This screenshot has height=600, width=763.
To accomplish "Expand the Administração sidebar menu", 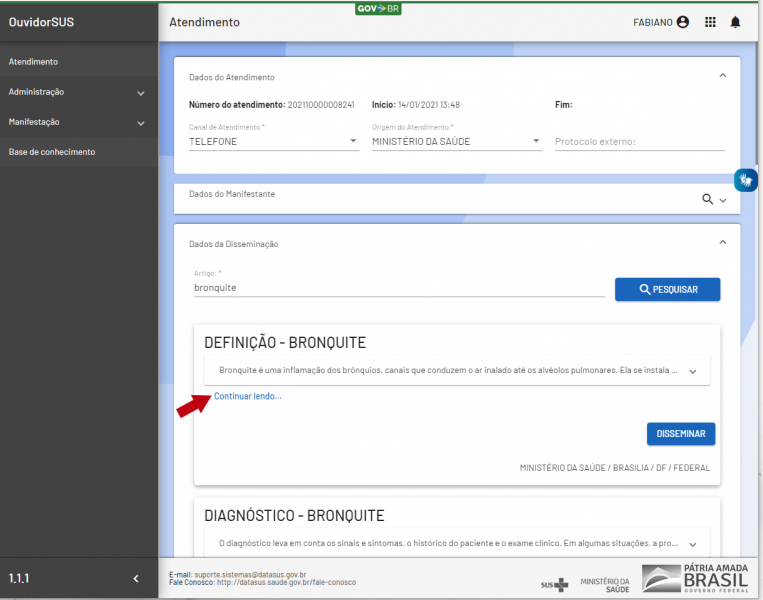I will coord(140,93).
